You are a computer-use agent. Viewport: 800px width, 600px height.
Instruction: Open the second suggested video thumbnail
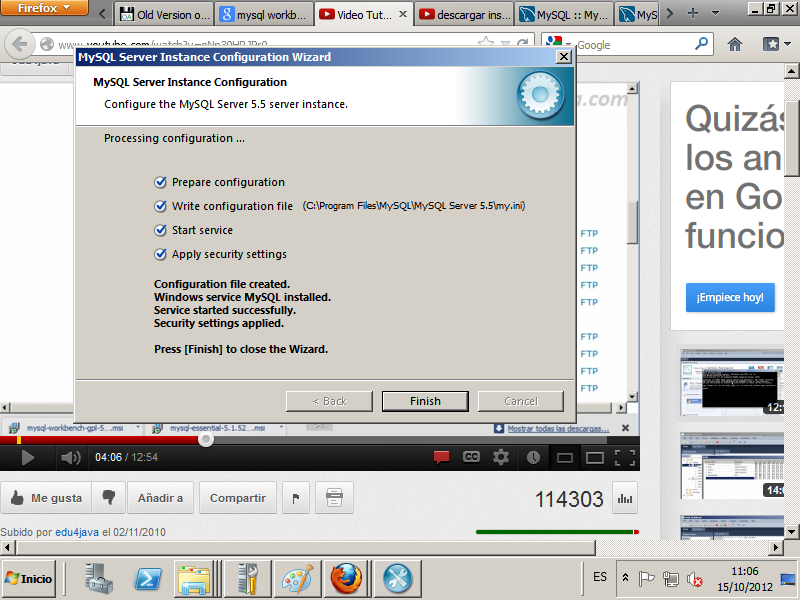coord(732,466)
